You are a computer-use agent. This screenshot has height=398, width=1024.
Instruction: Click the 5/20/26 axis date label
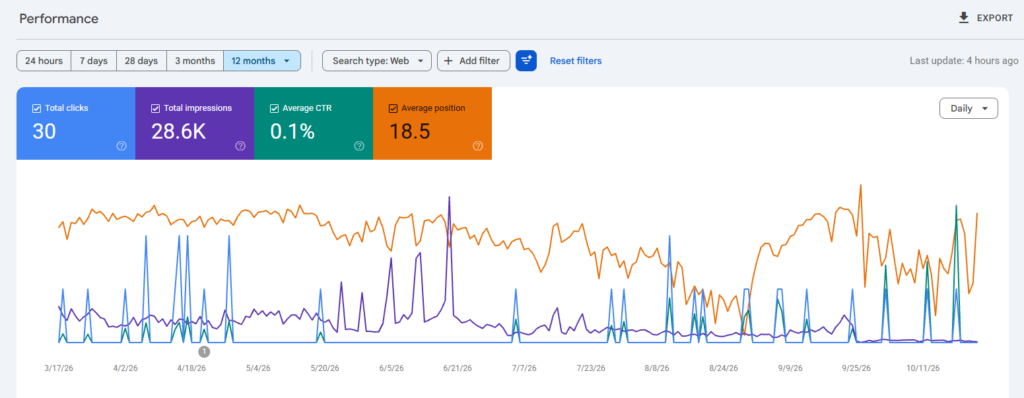coord(325,369)
